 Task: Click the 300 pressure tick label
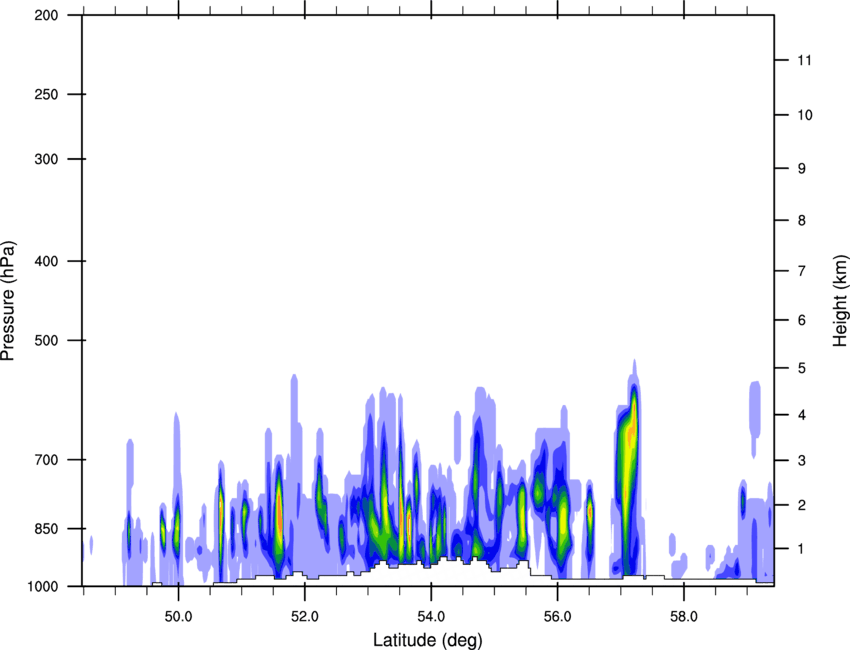click(x=46, y=159)
